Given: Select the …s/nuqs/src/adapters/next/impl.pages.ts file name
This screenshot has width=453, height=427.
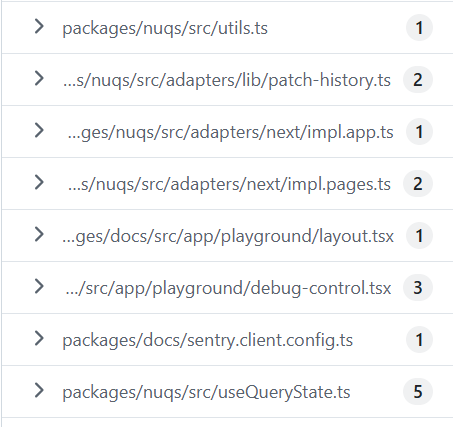Looking at the screenshot, I should click(x=229, y=184).
